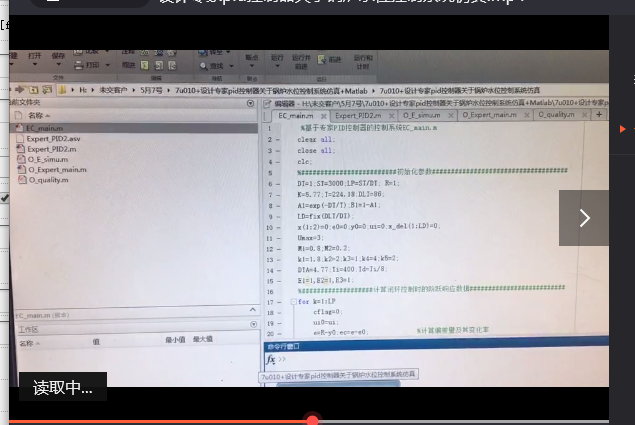Viewport: 635px width, 425px height.
Task: Open the 保存 dropdown arrow
Action: click(x=58, y=64)
